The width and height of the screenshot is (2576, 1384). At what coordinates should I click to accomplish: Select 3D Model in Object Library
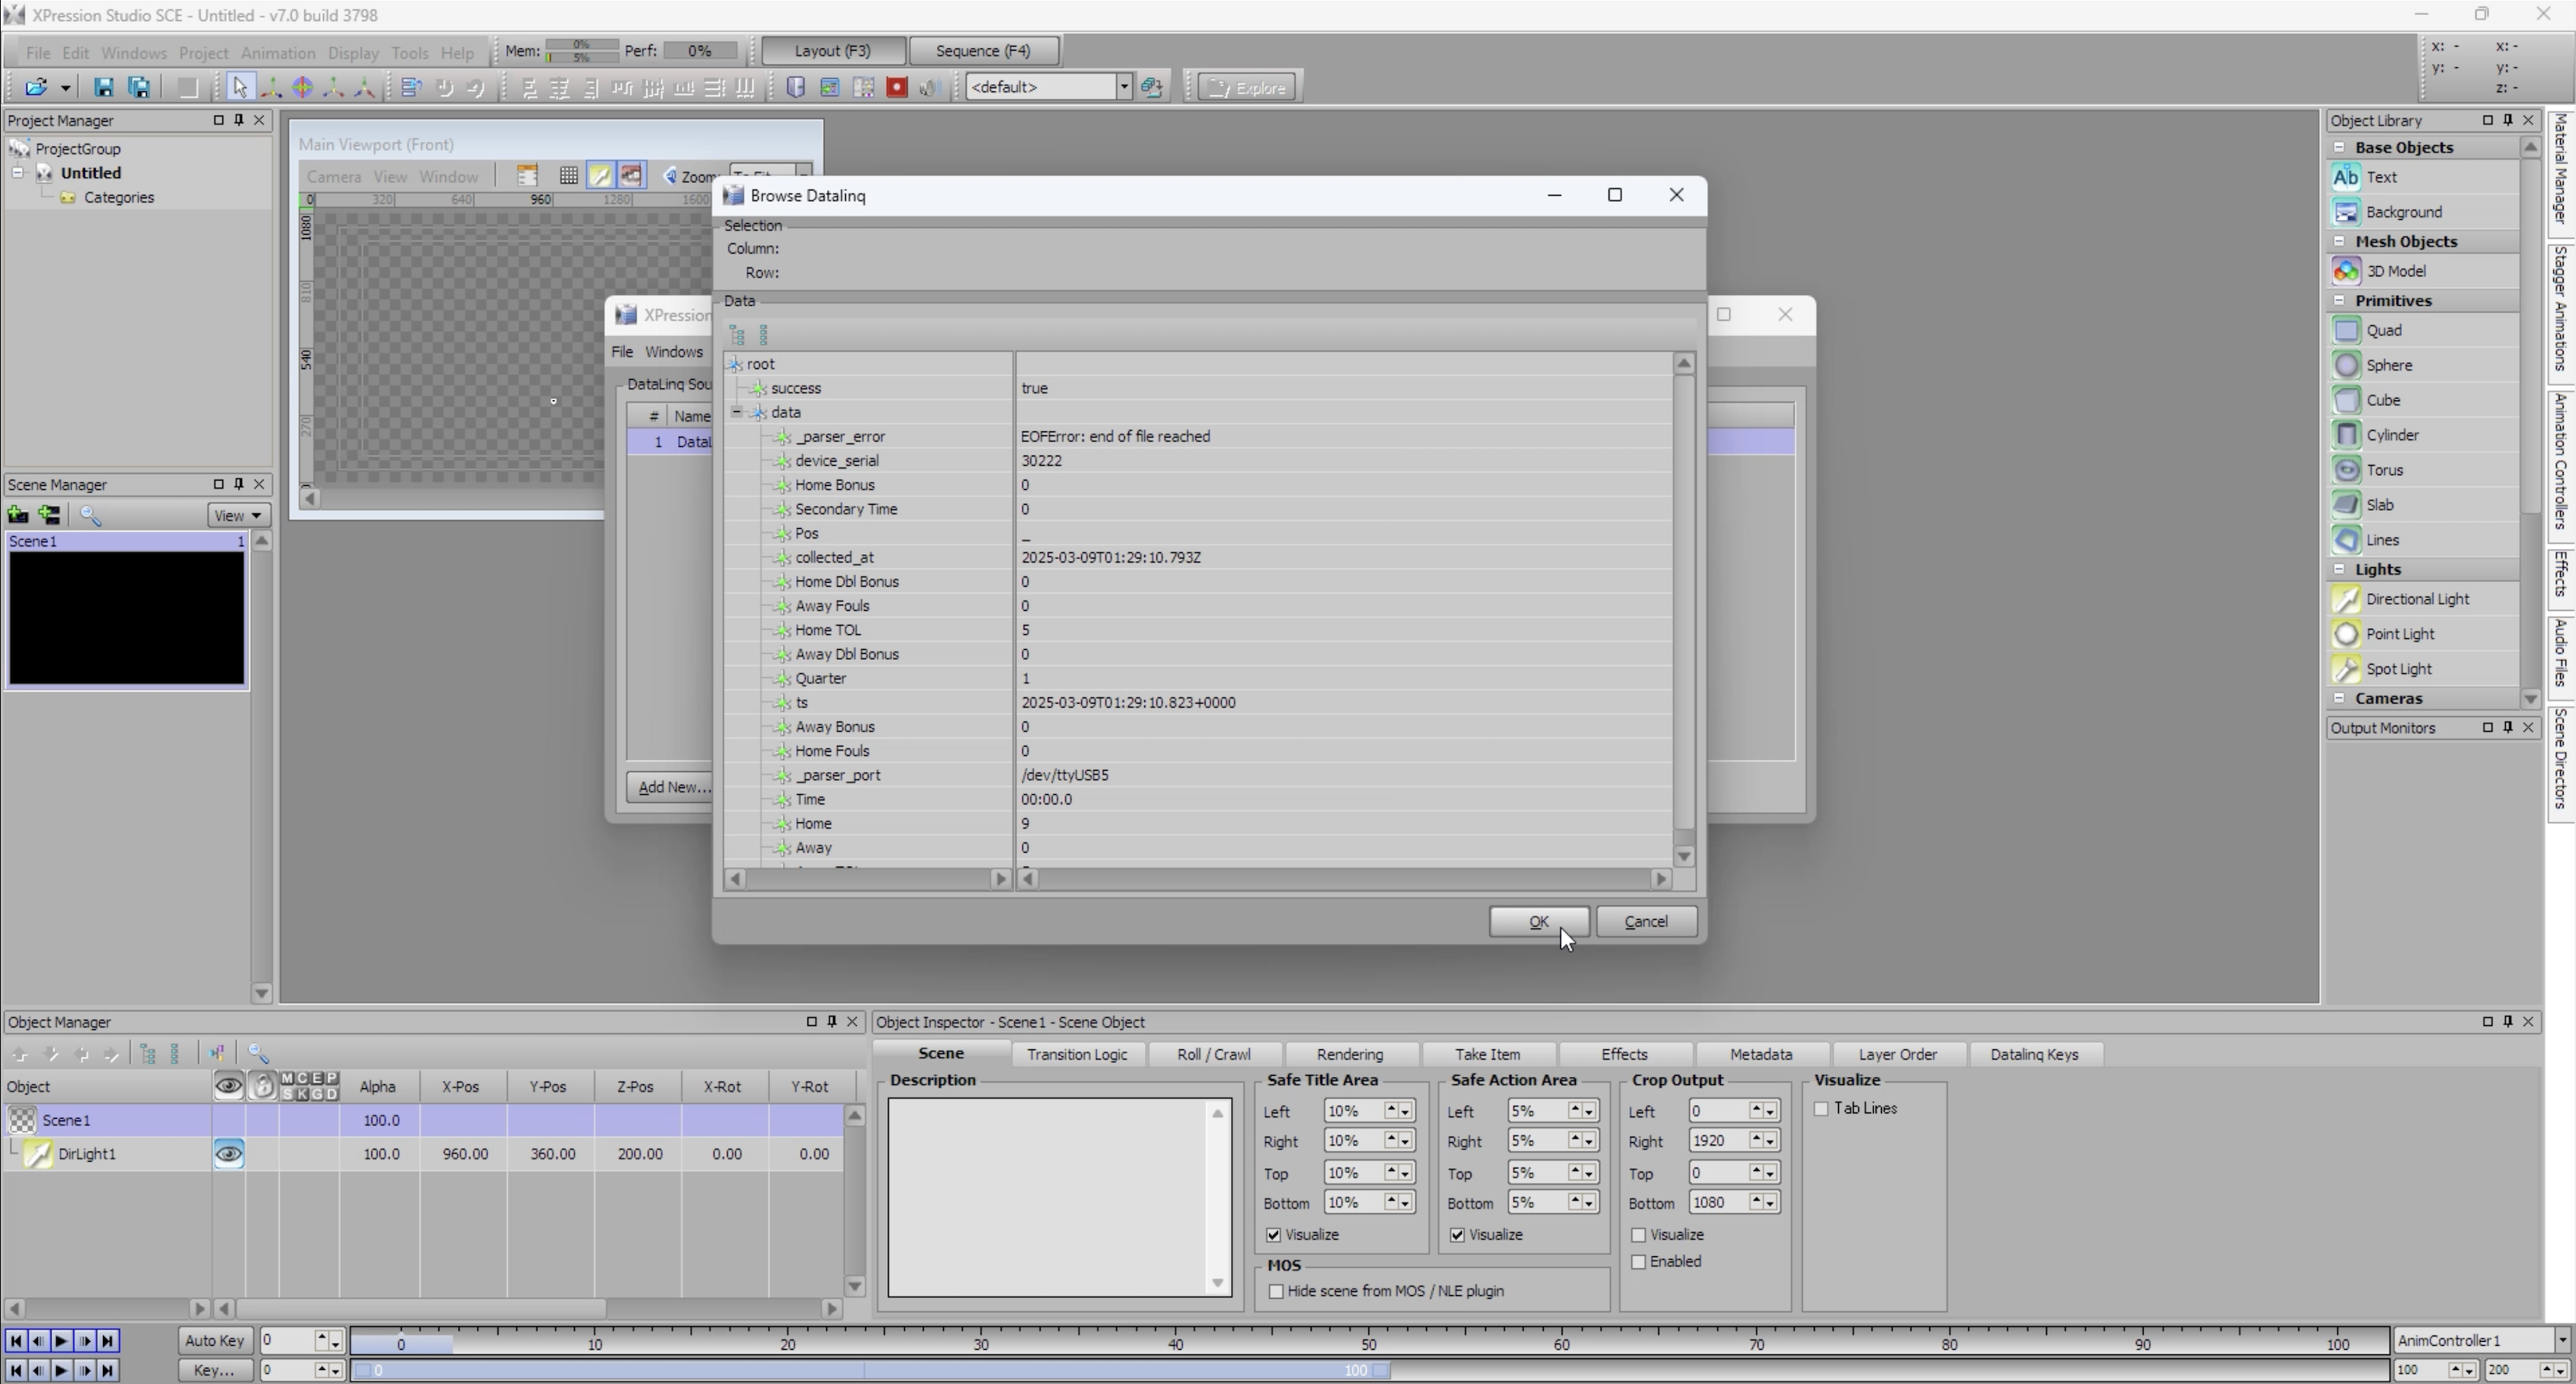coord(2423,271)
